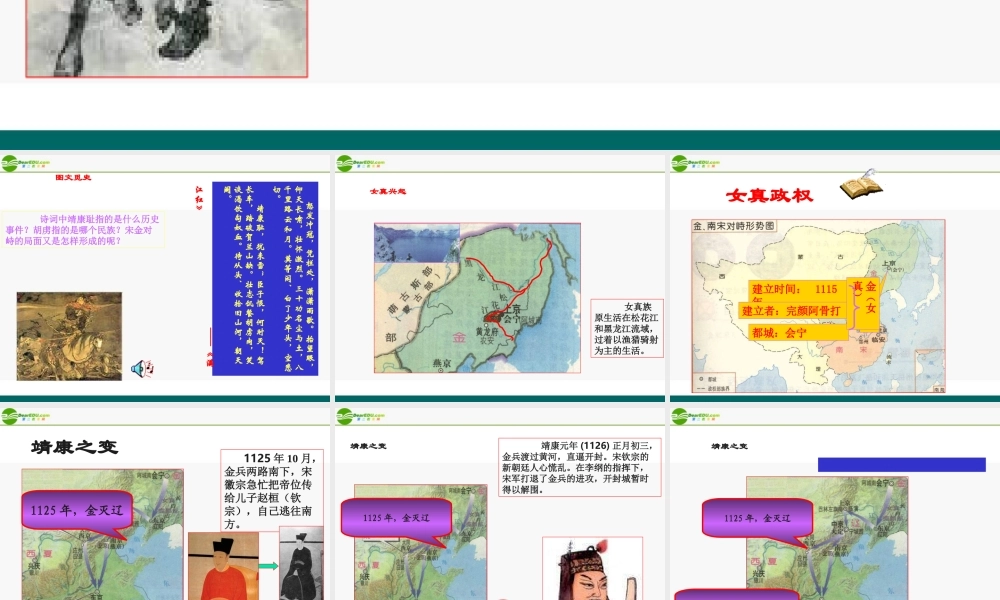Select the 1125年10月 金兵两路南下 text box
This screenshot has height=600, width=1000.
[x=272, y=490]
